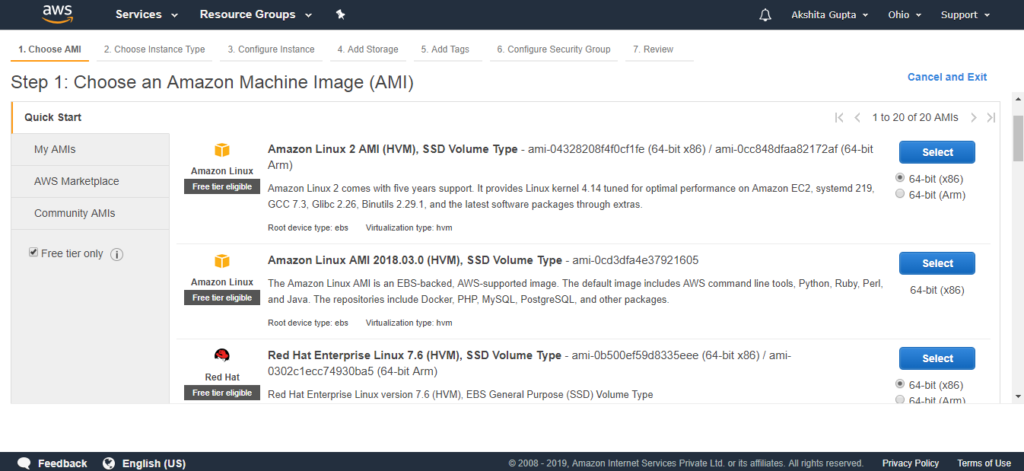Viewport: 1024px width, 471px height.
Task: Open the Resource Groups dropdown
Action: (255, 14)
